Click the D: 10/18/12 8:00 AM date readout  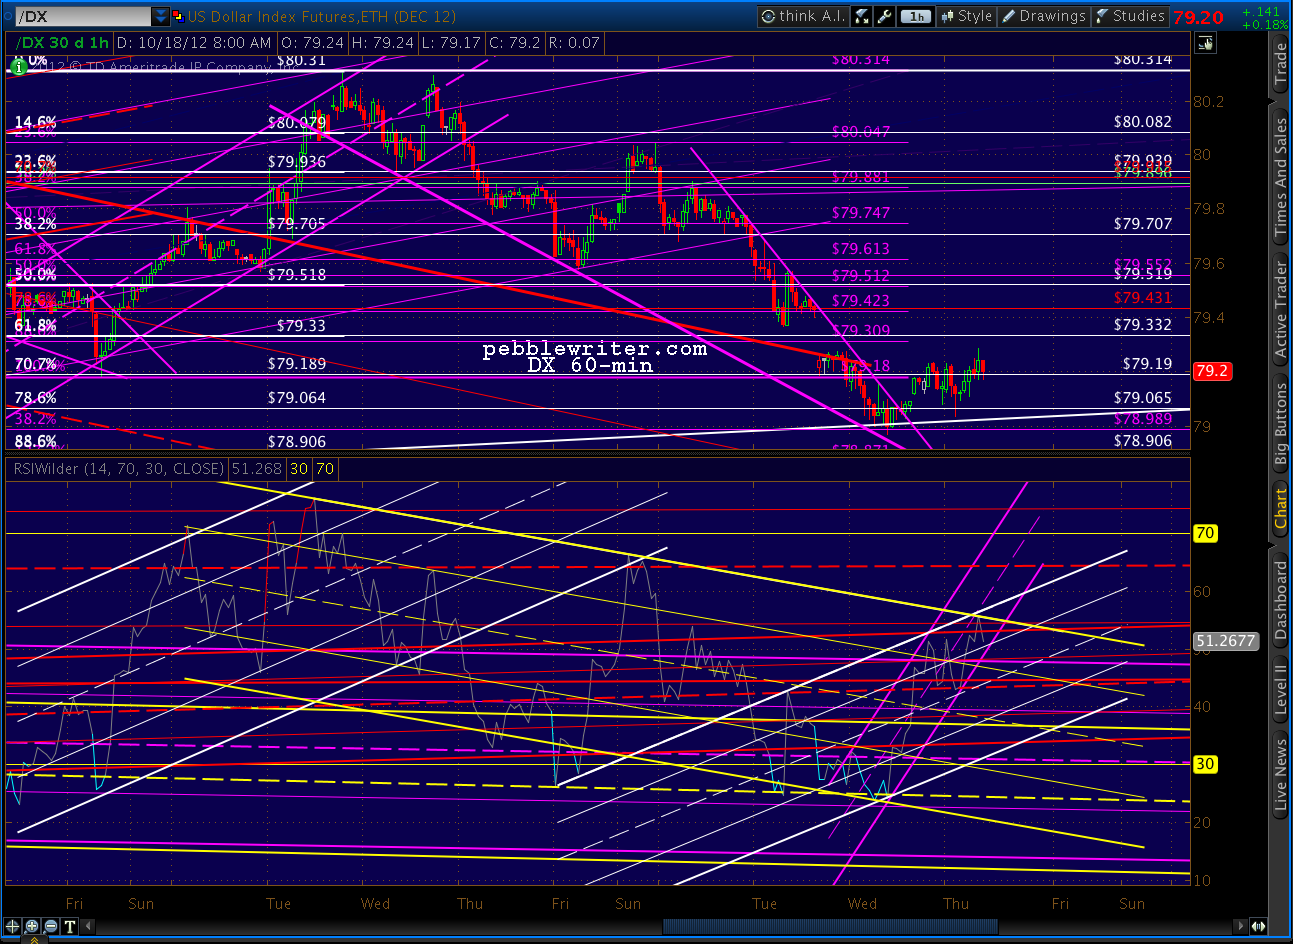(x=194, y=43)
